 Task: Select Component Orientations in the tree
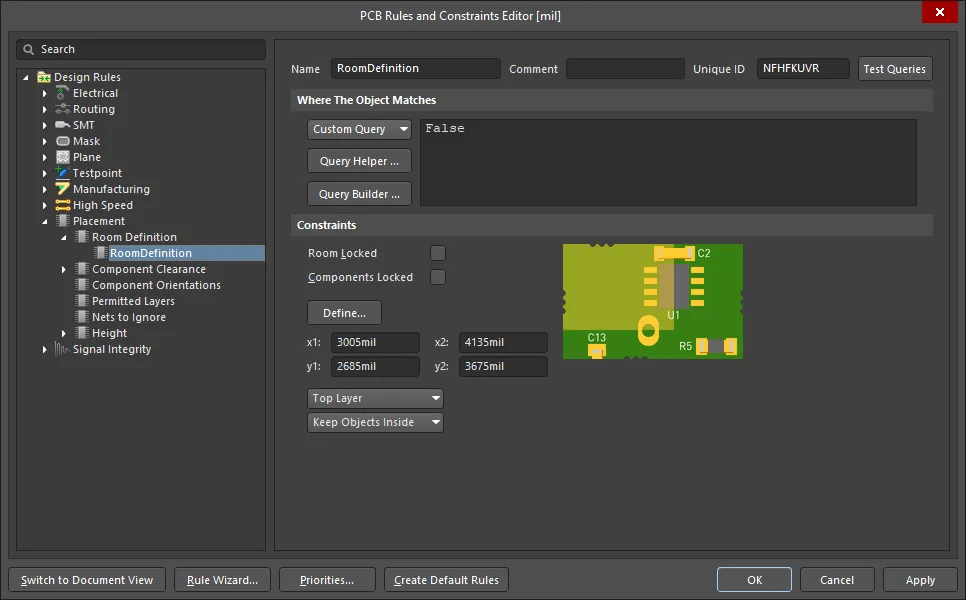coord(156,285)
